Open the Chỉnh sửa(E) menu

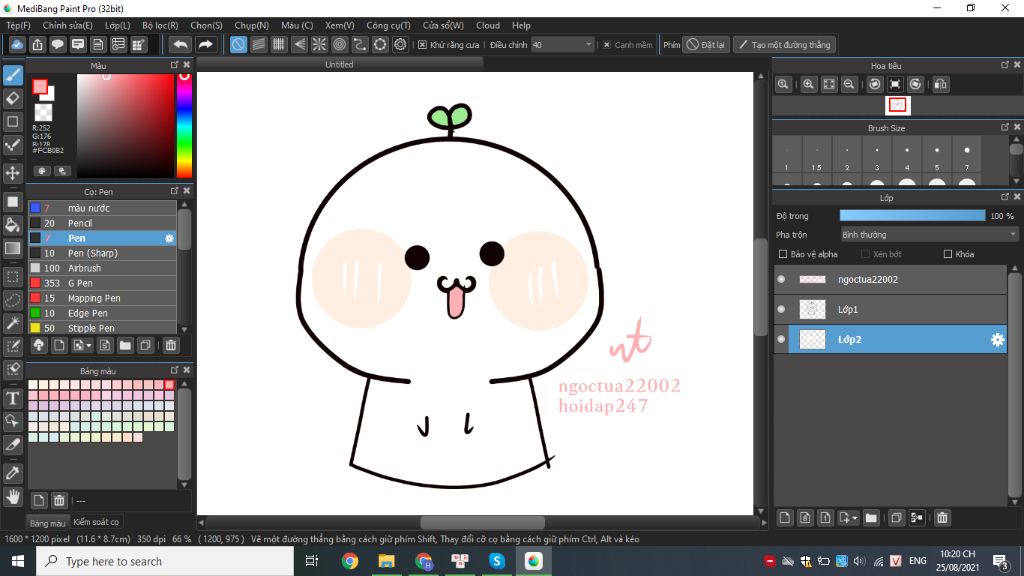tap(67, 25)
